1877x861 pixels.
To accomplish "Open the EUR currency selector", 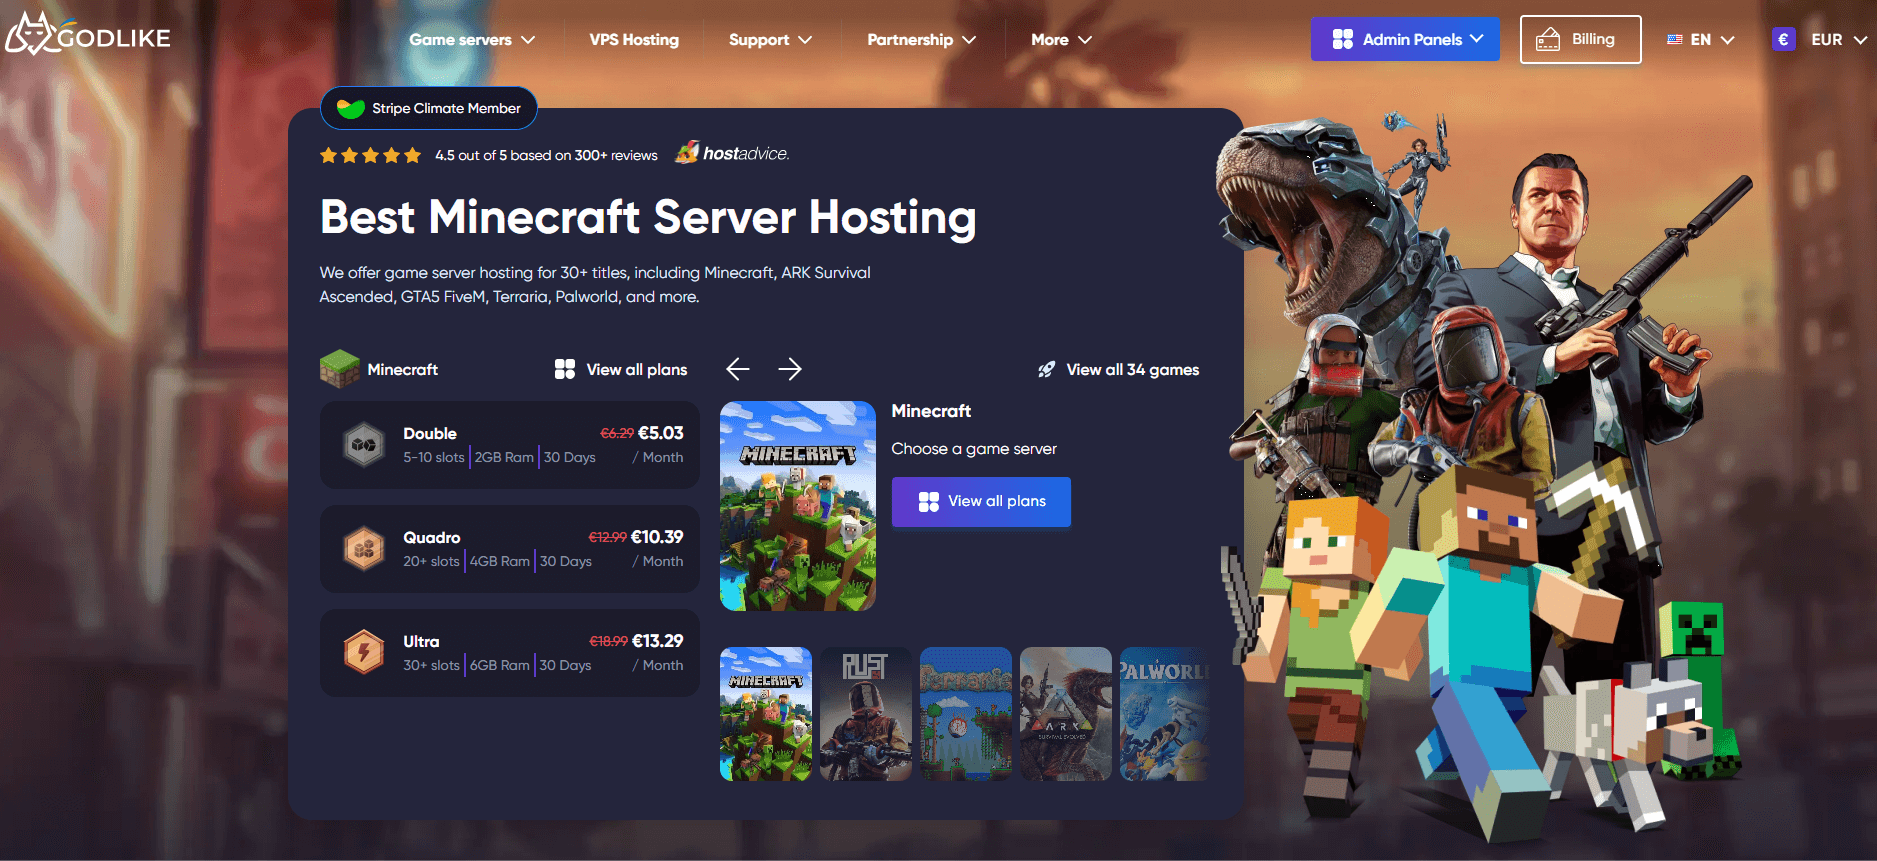I will pyautogui.click(x=1819, y=40).
